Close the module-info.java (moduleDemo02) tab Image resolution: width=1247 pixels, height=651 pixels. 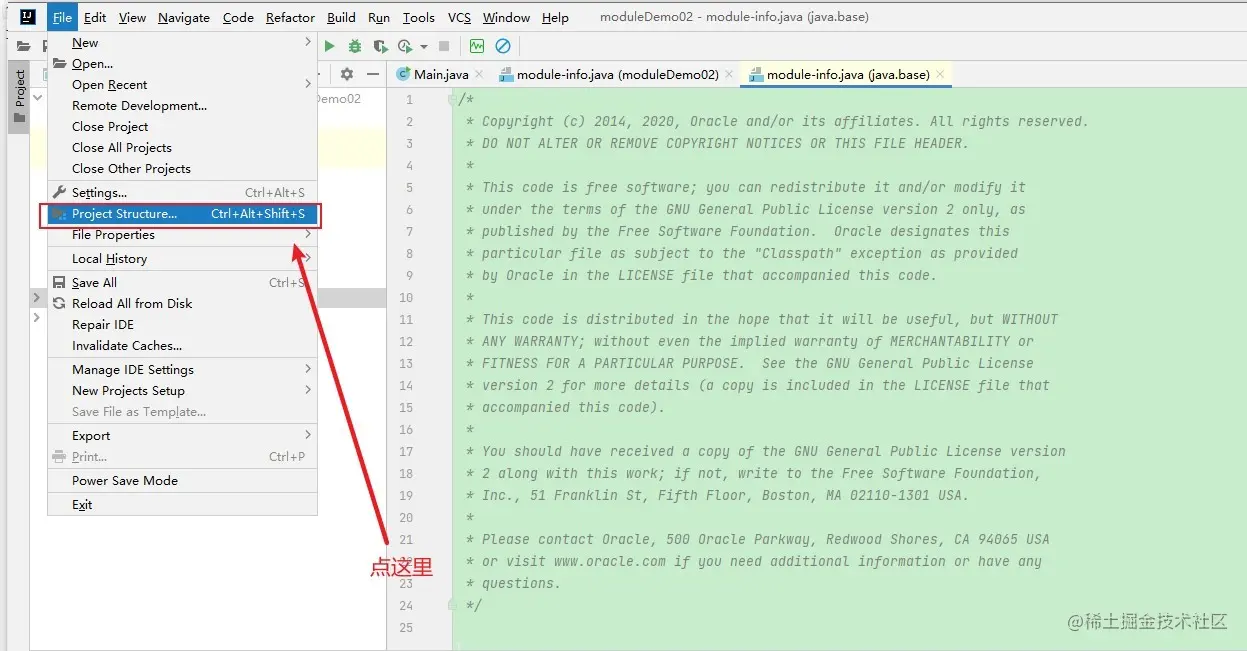pos(729,75)
